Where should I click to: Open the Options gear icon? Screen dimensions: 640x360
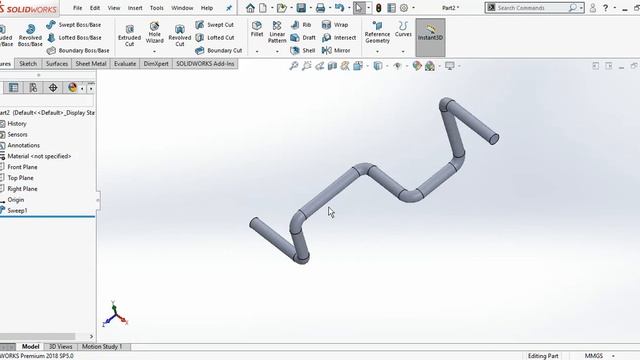coord(404,8)
